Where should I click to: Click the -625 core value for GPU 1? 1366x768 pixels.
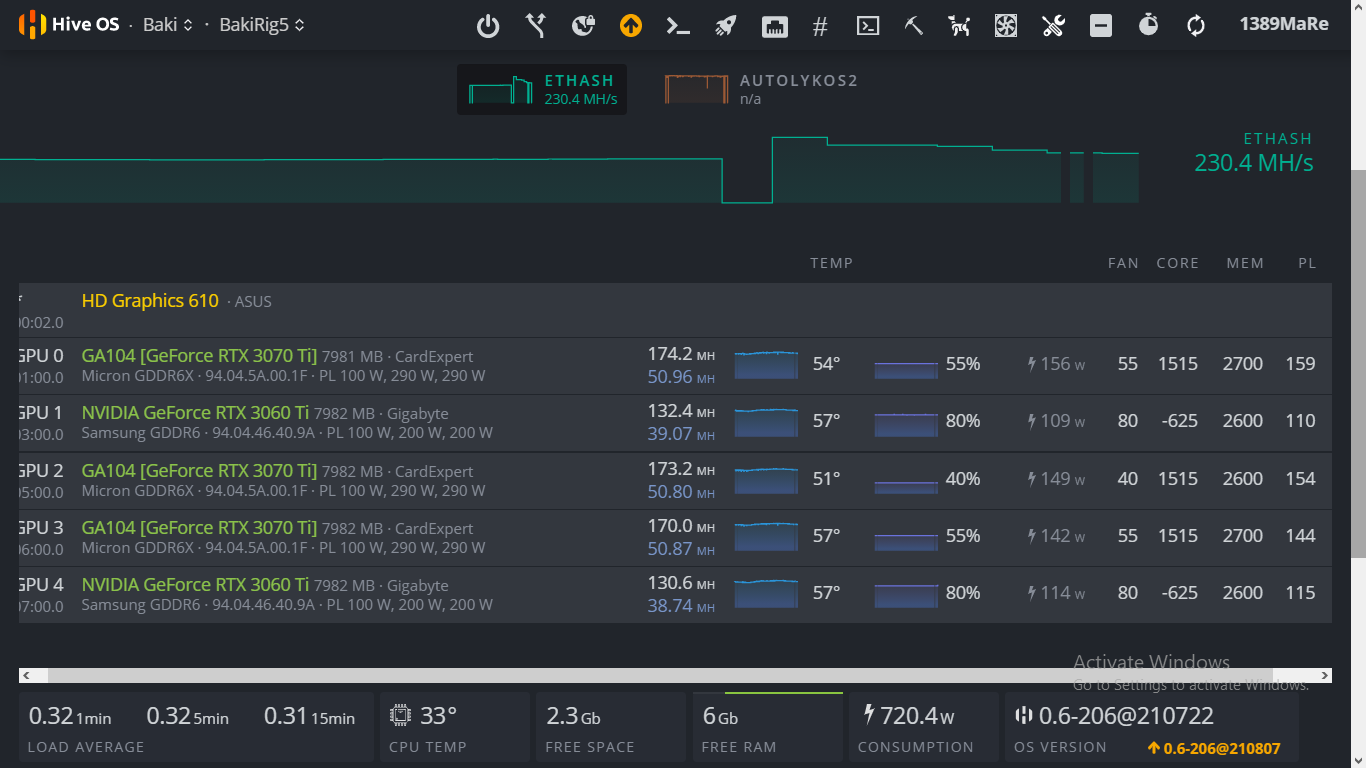click(x=1180, y=421)
